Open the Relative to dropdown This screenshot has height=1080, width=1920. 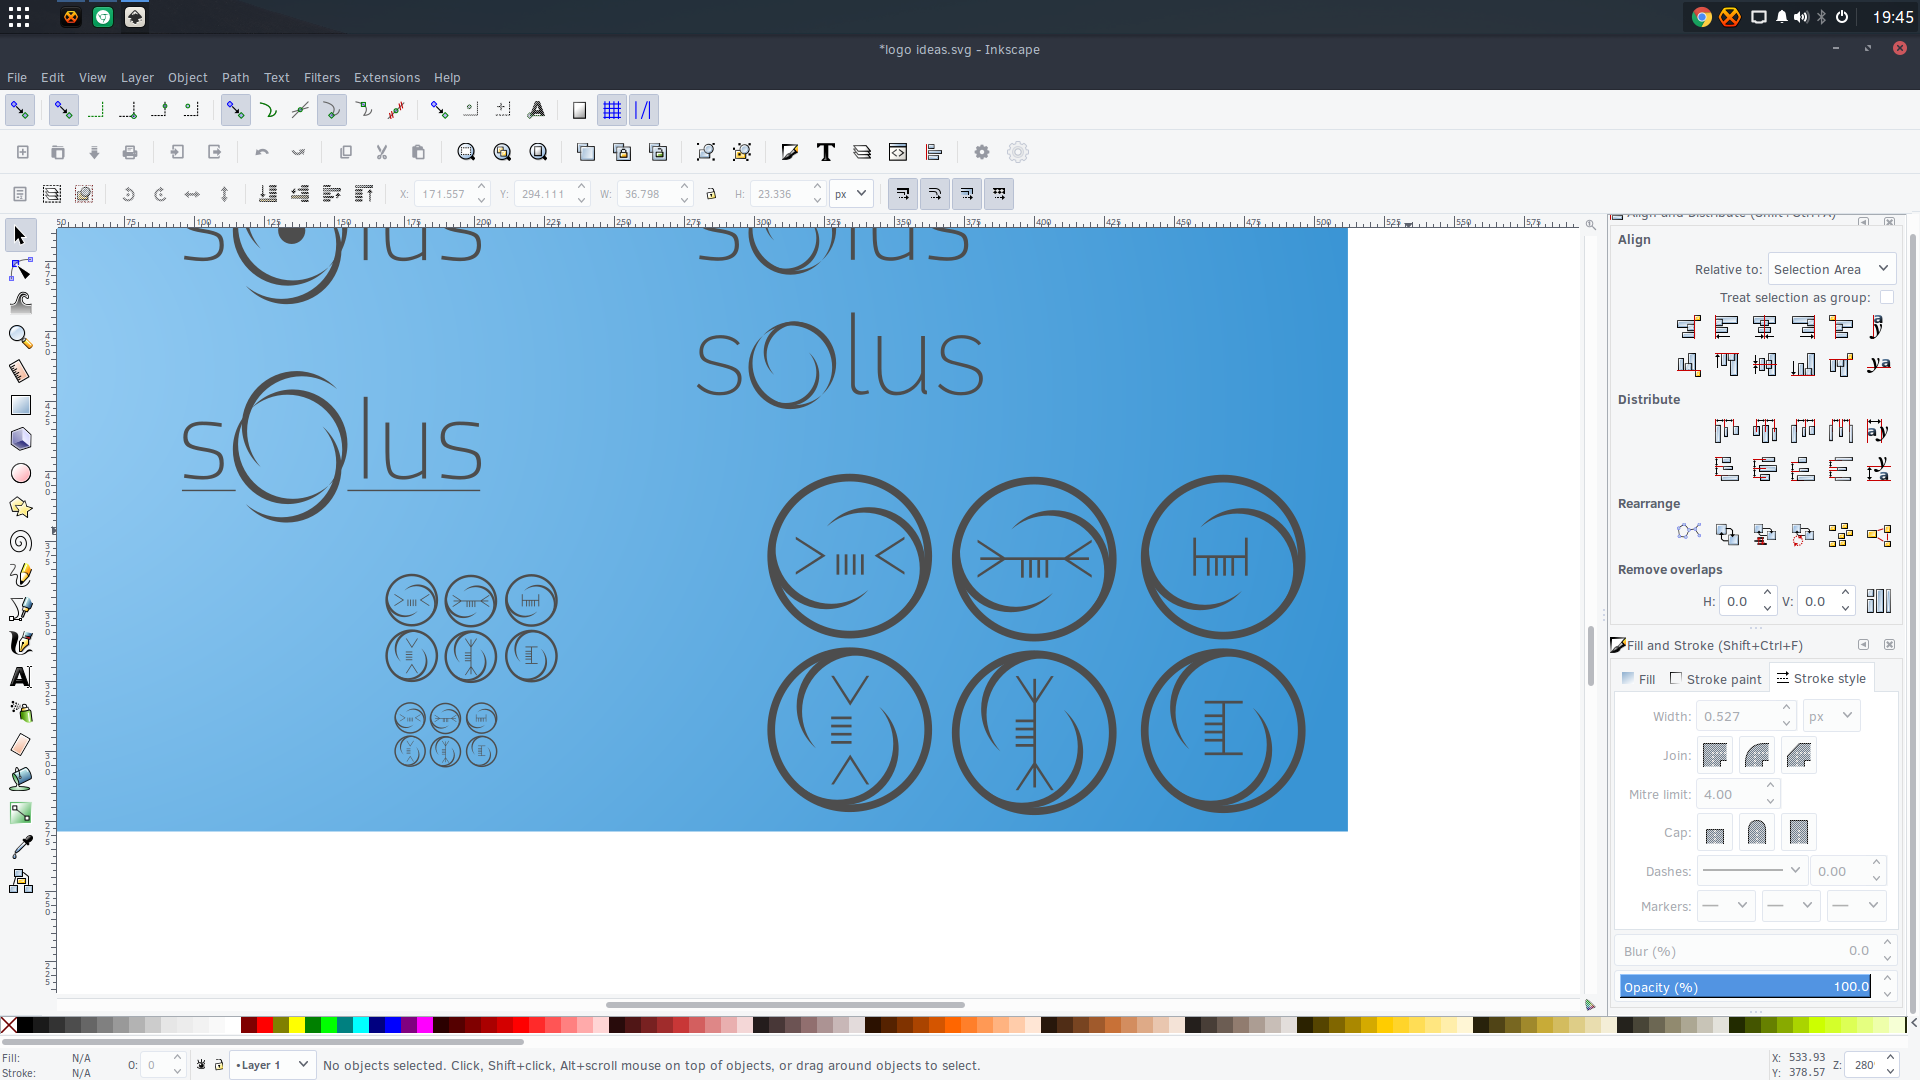point(1831,269)
